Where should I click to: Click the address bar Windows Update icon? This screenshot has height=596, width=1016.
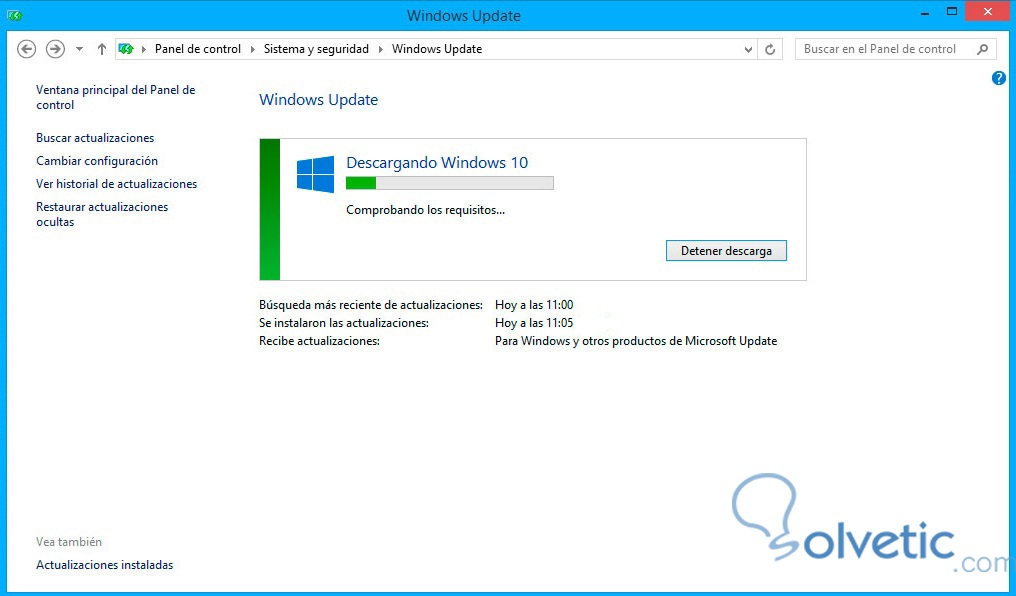[126, 49]
